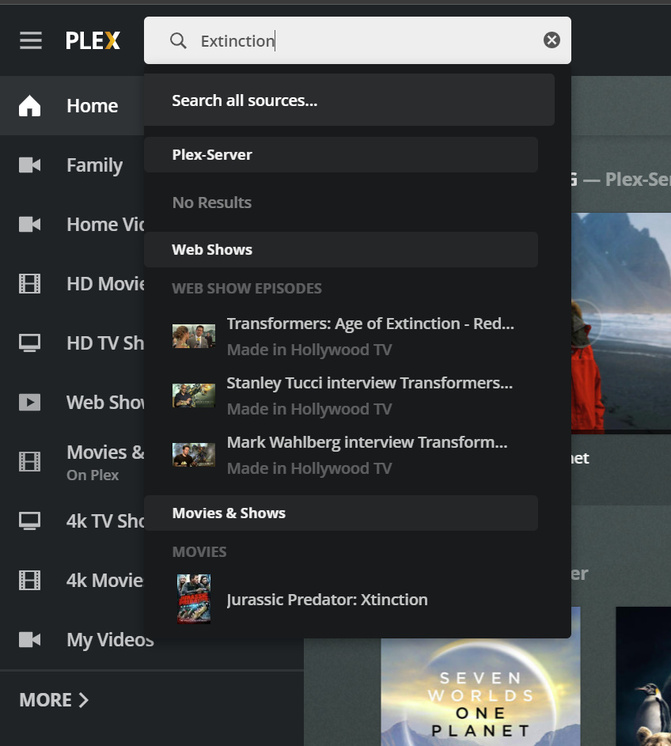Click the 4k TV Shows monitor icon

pos(30,521)
